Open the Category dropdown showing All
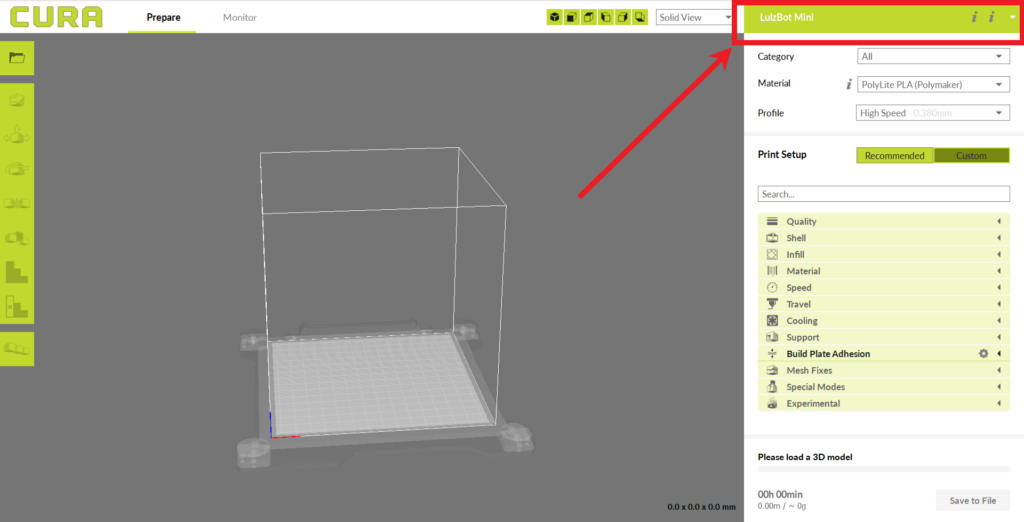This screenshot has height=522, width=1024. click(933, 57)
